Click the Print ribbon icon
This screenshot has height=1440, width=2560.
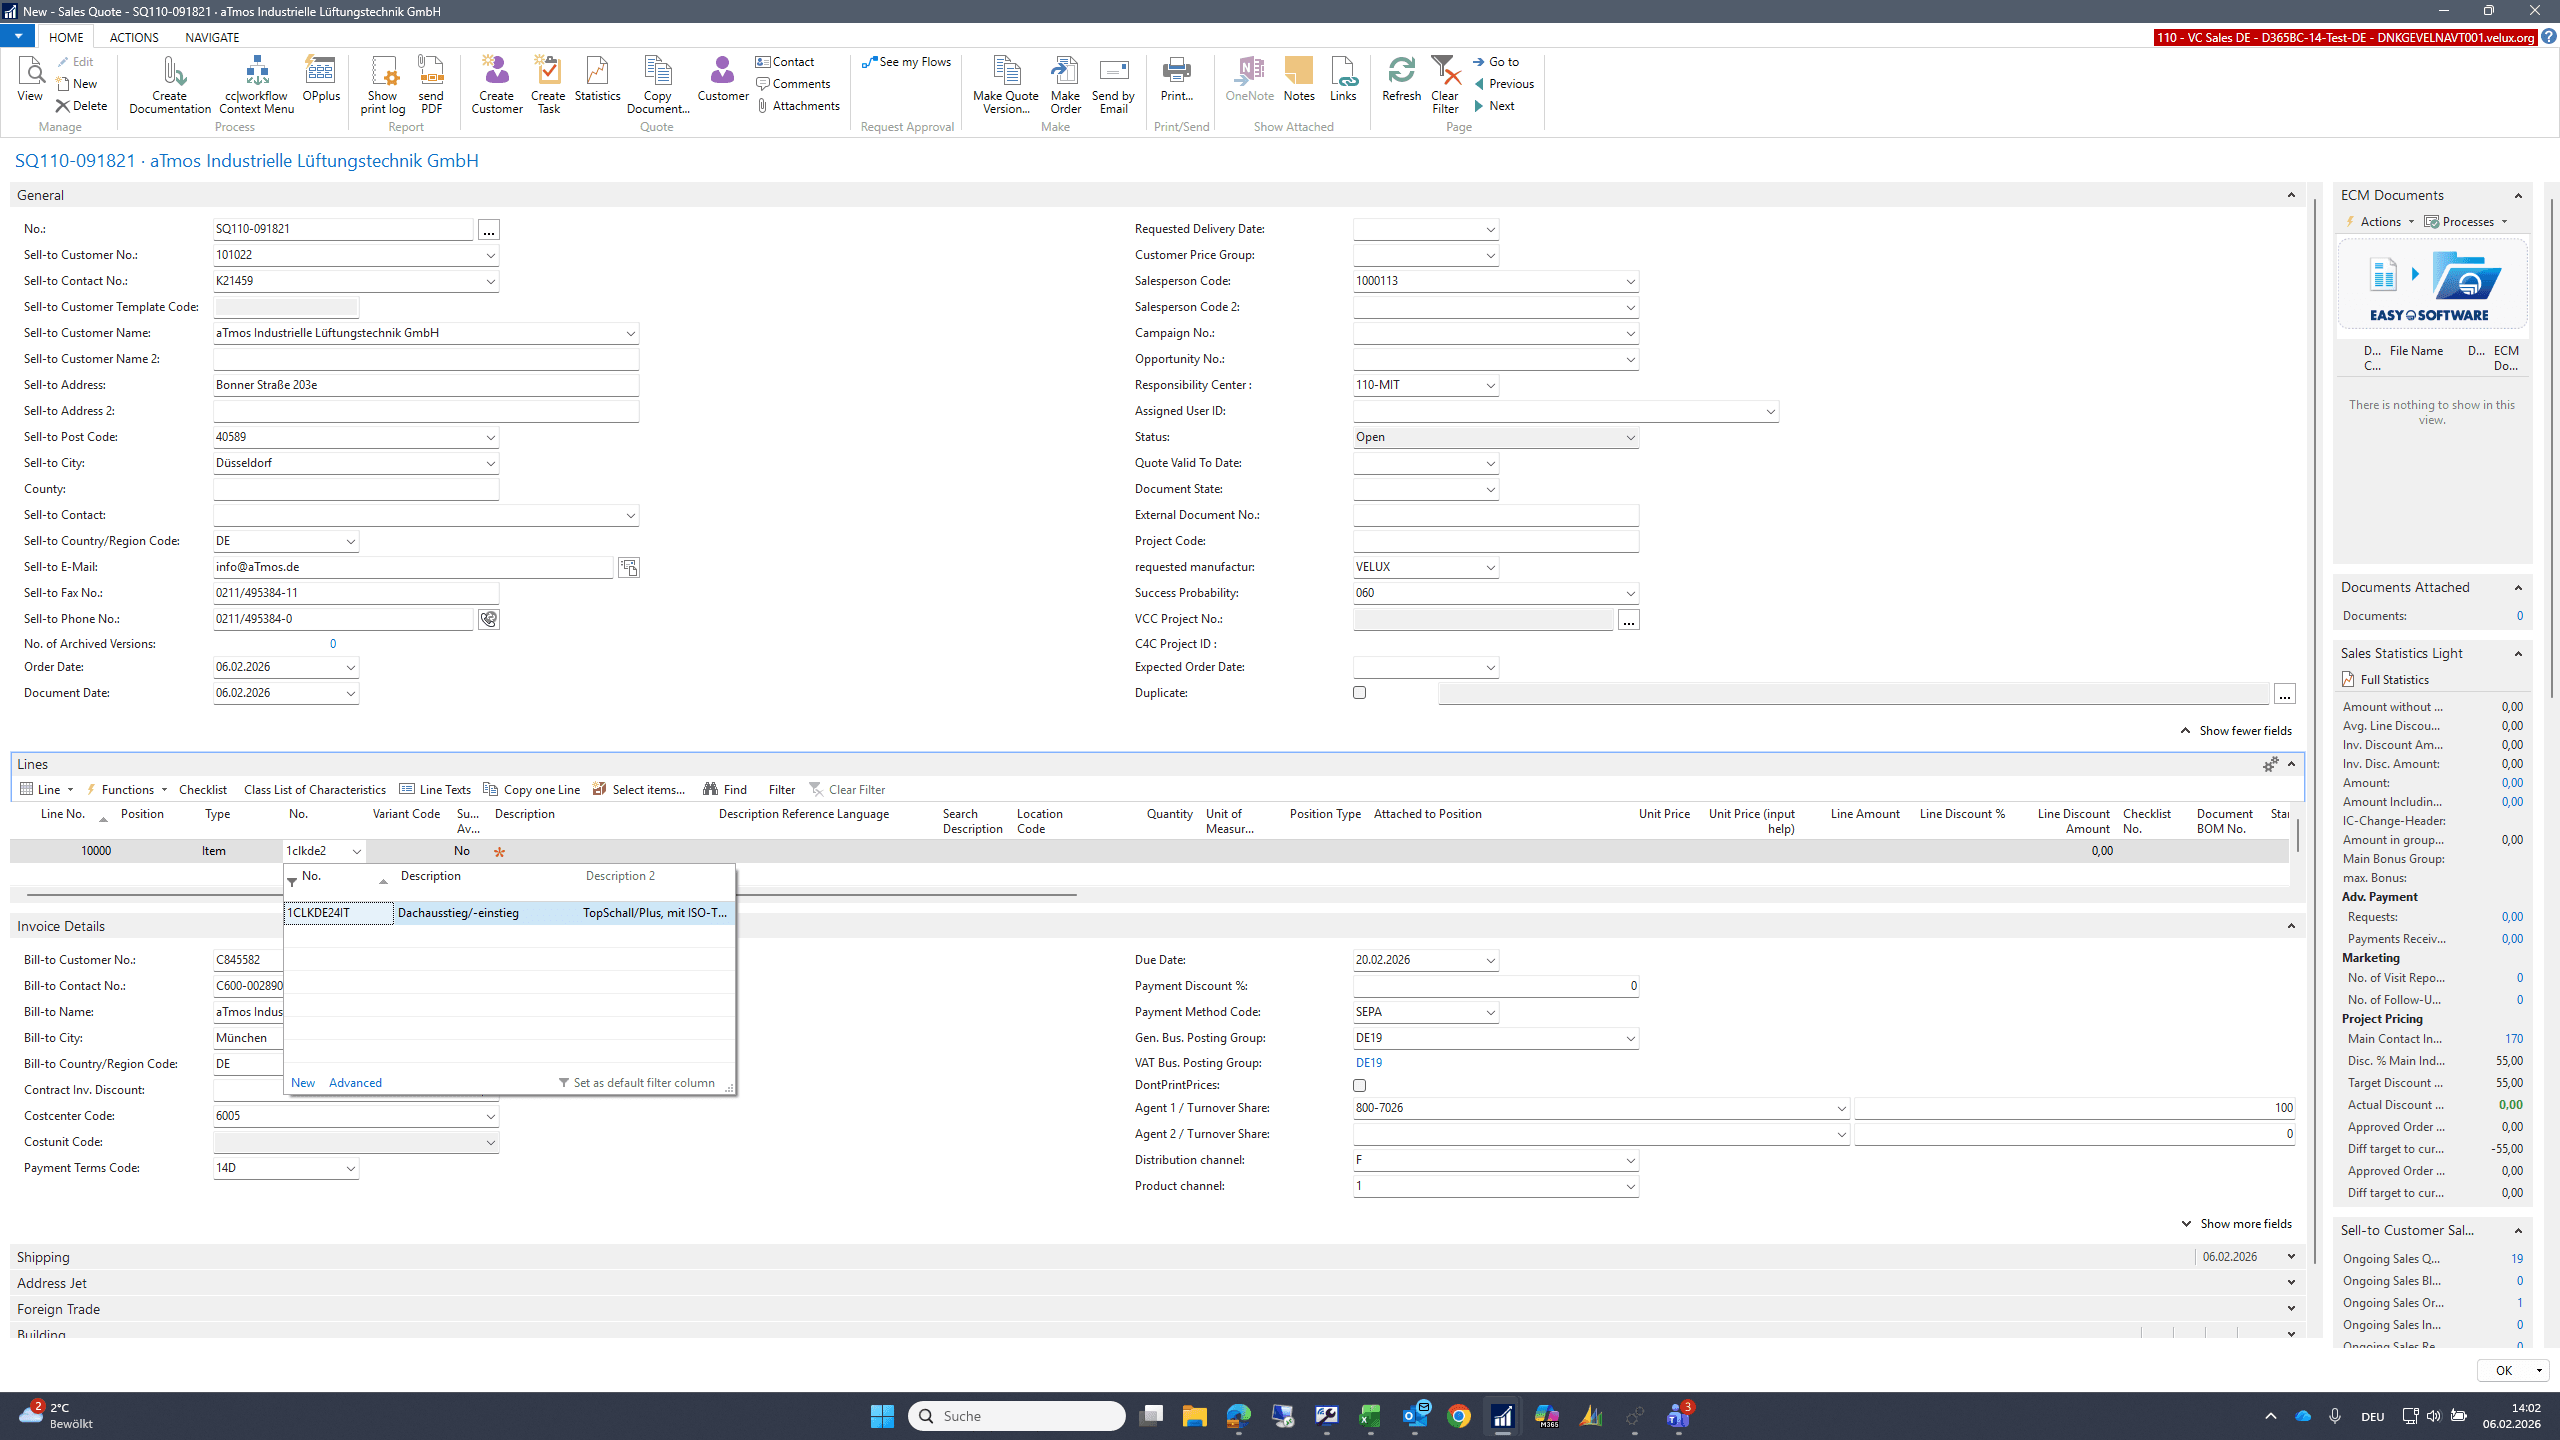[1177, 80]
